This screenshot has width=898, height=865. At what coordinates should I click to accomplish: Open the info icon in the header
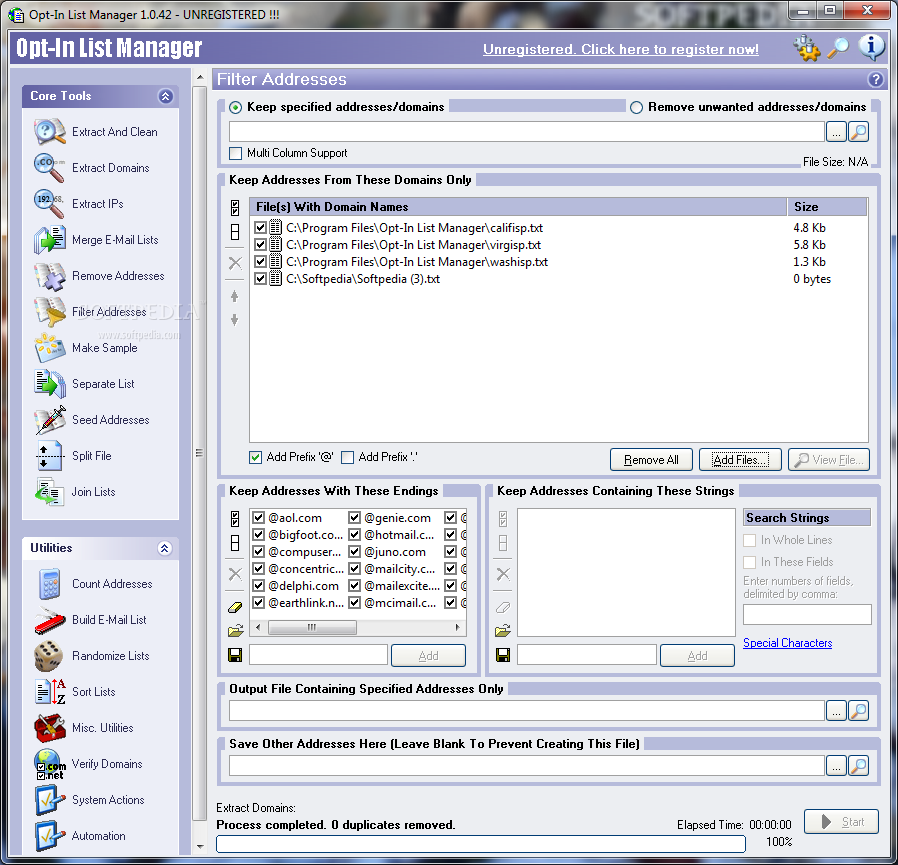click(x=871, y=48)
